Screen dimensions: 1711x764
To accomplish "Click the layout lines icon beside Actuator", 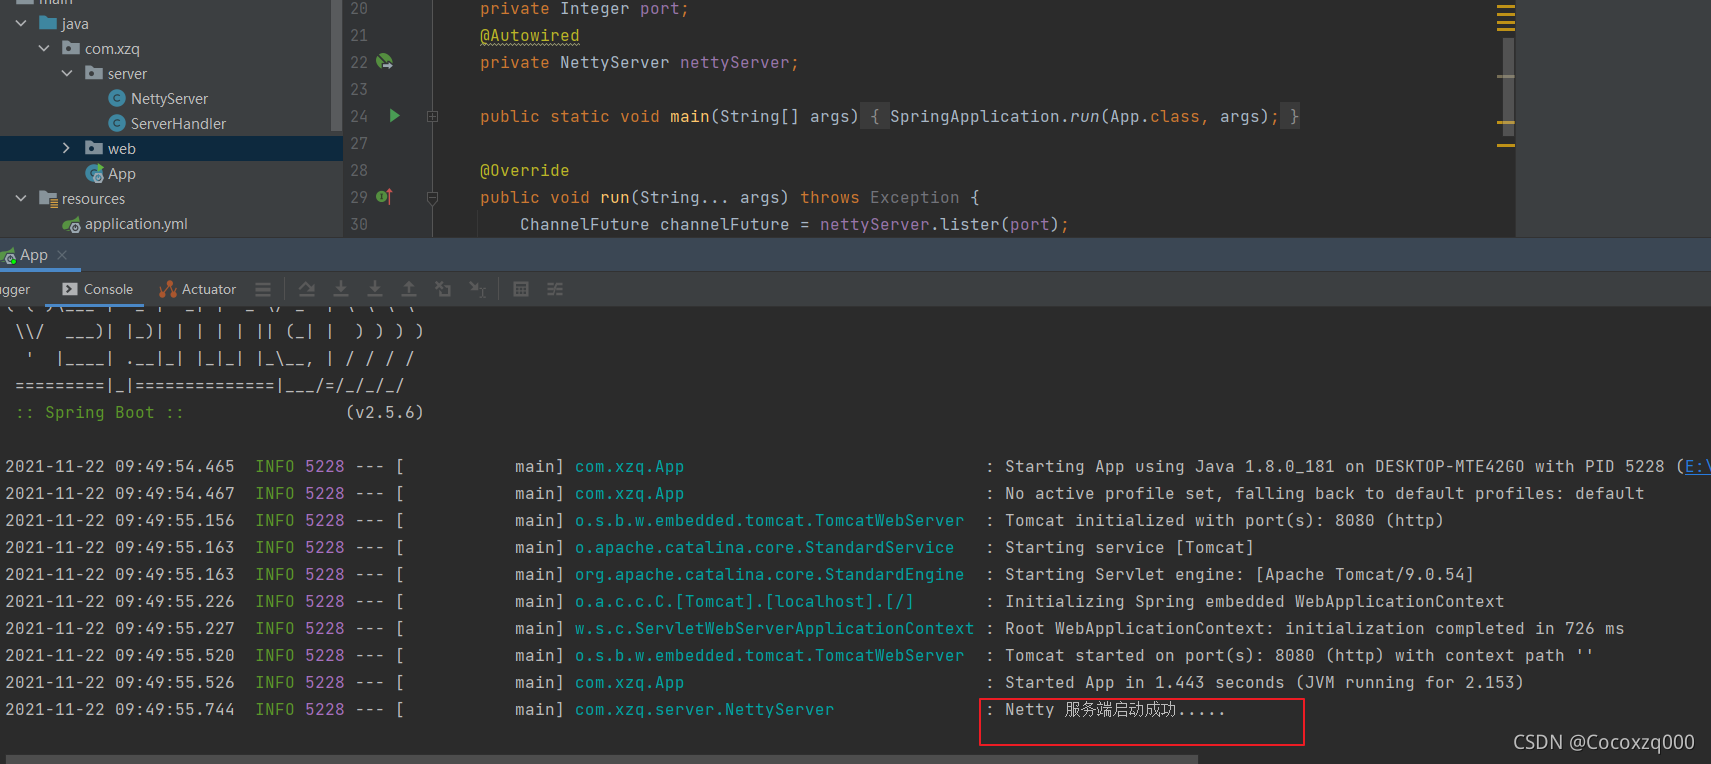I will pyautogui.click(x=263, y=289).
